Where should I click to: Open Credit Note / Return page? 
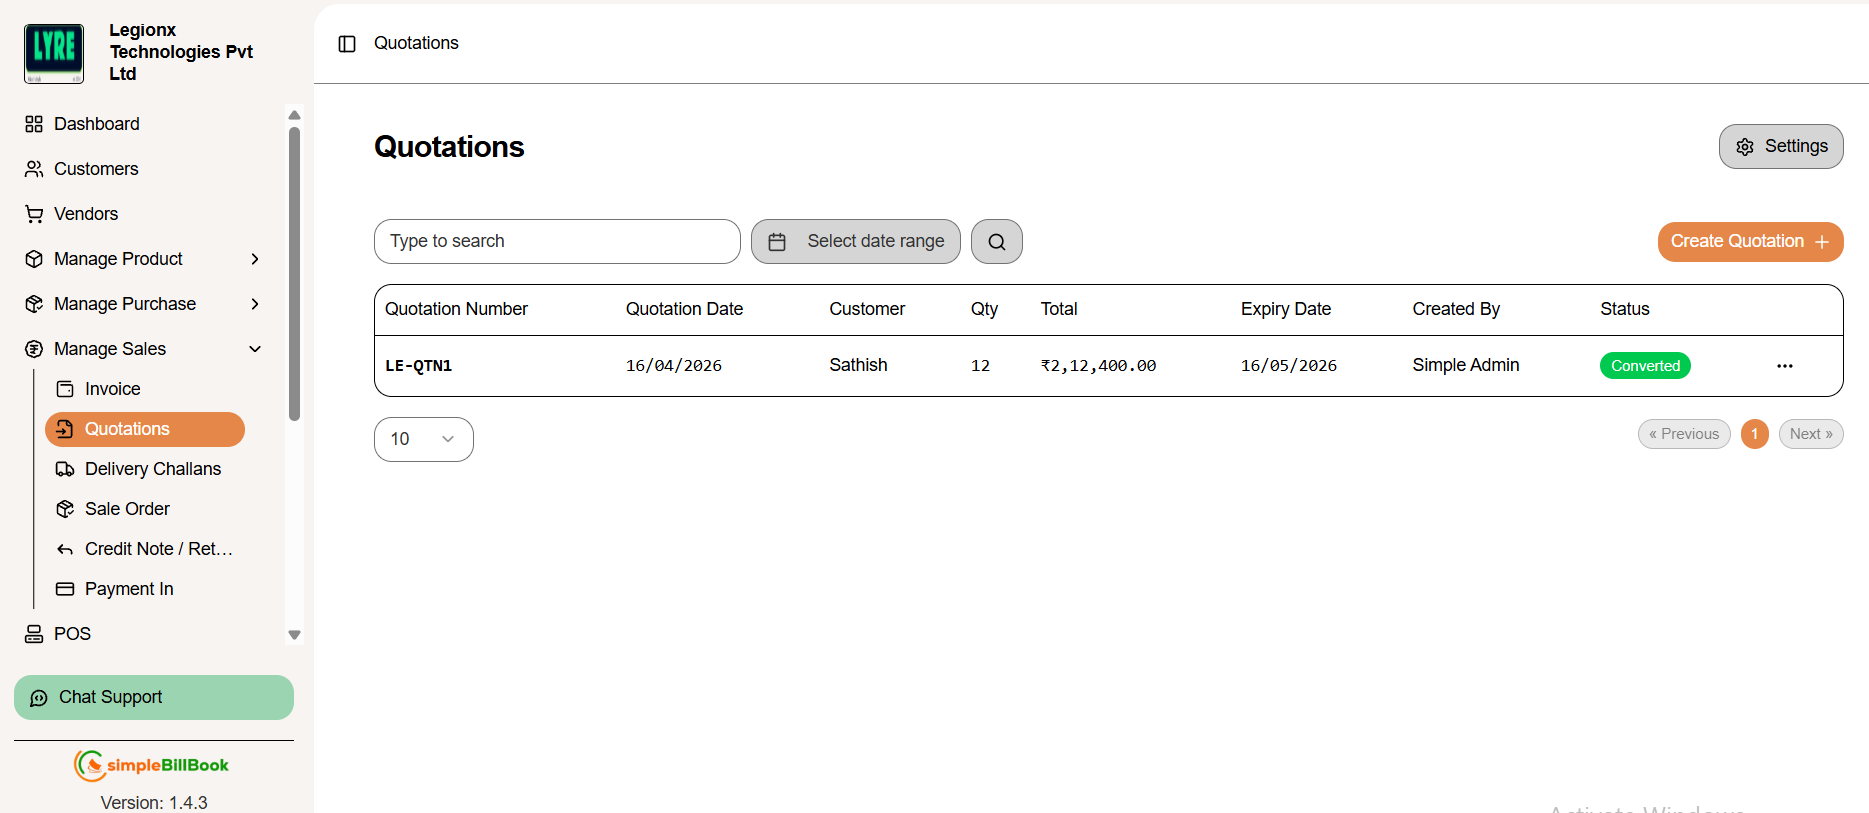tap(158, 549)
